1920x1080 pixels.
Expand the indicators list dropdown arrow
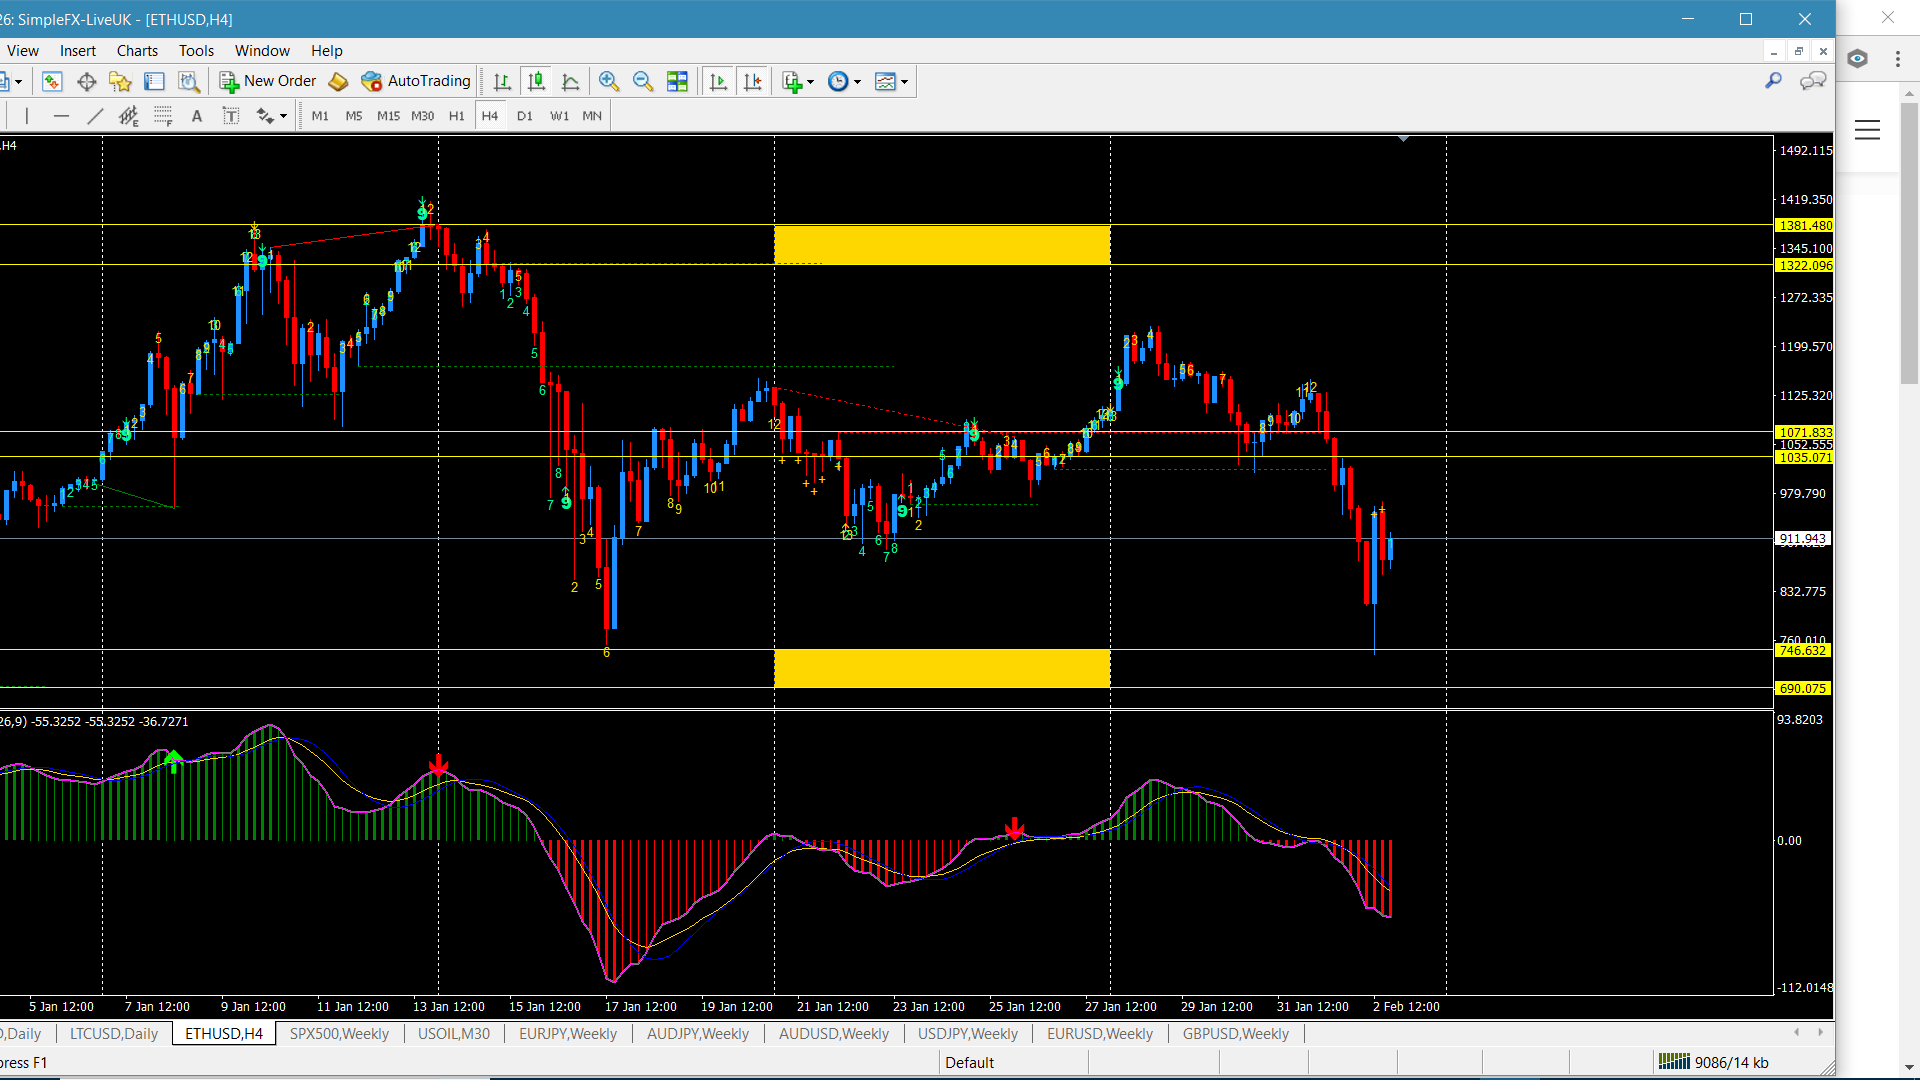tap(810, 82)
